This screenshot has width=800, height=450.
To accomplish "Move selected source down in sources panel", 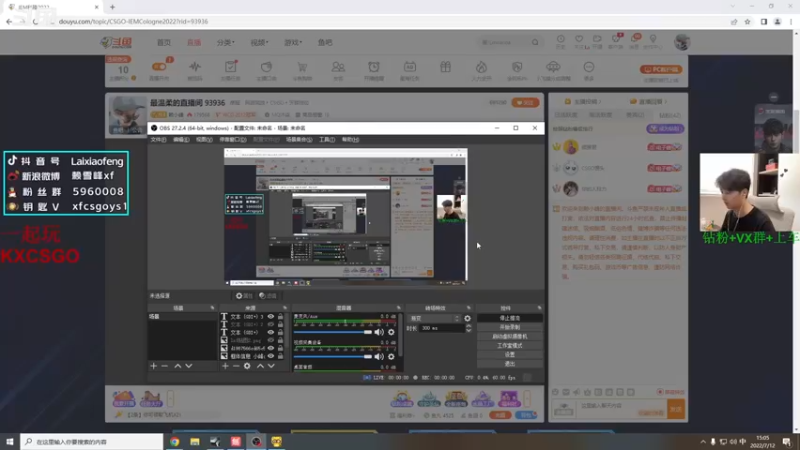I will [271, 366].
